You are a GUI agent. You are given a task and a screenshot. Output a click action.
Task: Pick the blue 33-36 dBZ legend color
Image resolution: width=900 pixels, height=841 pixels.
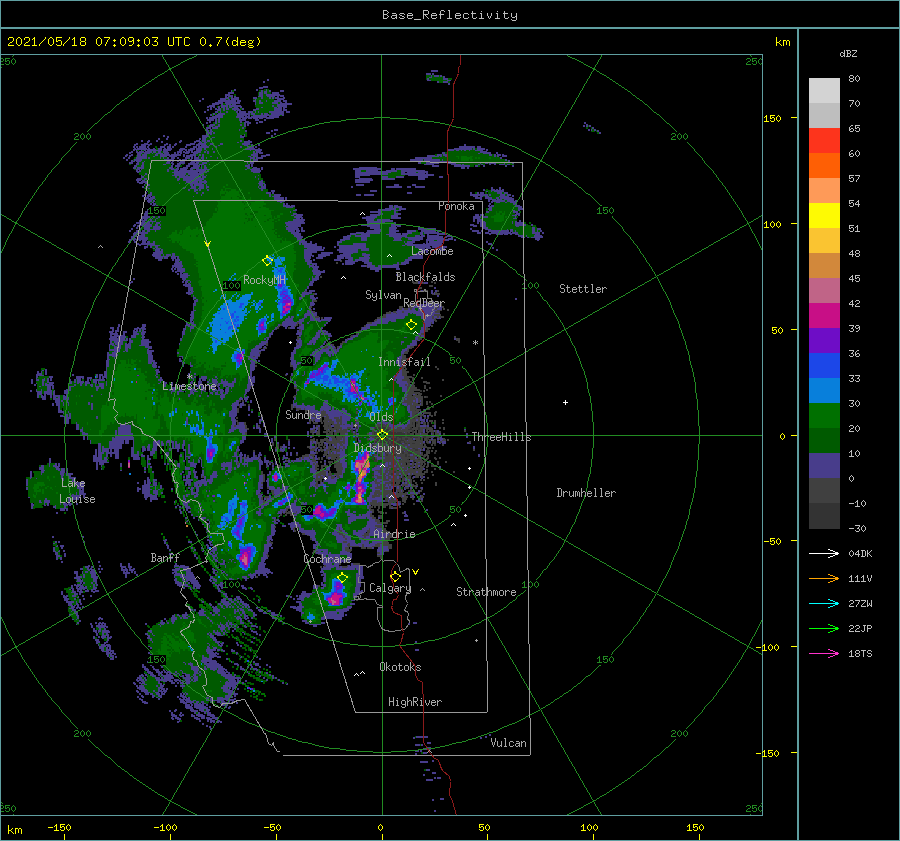(x=824, y=365)
